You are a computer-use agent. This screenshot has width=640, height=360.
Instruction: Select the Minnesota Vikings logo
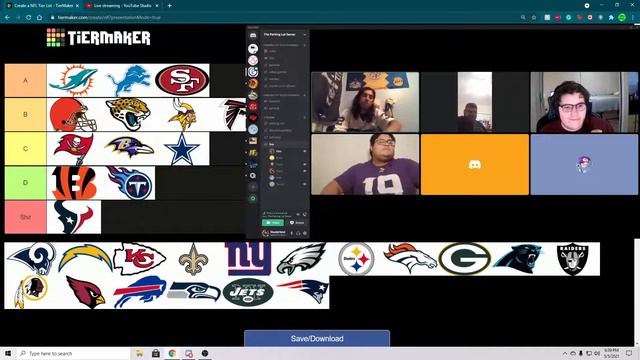point(182,115)
